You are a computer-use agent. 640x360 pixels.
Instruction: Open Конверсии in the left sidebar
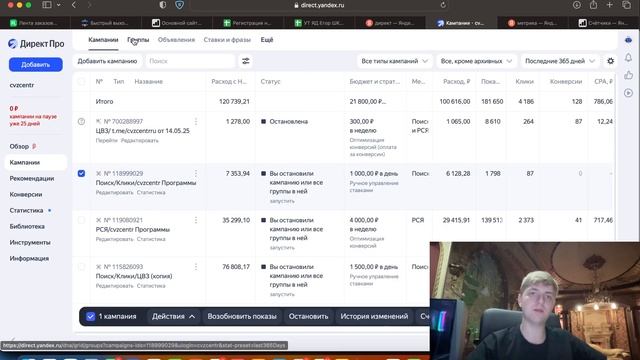tap(26, 194)
